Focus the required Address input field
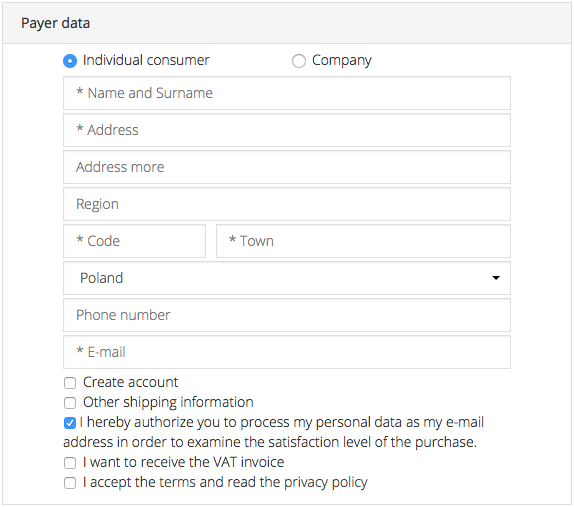This screenshot has height=507, width=574. [x=287, y=130]
